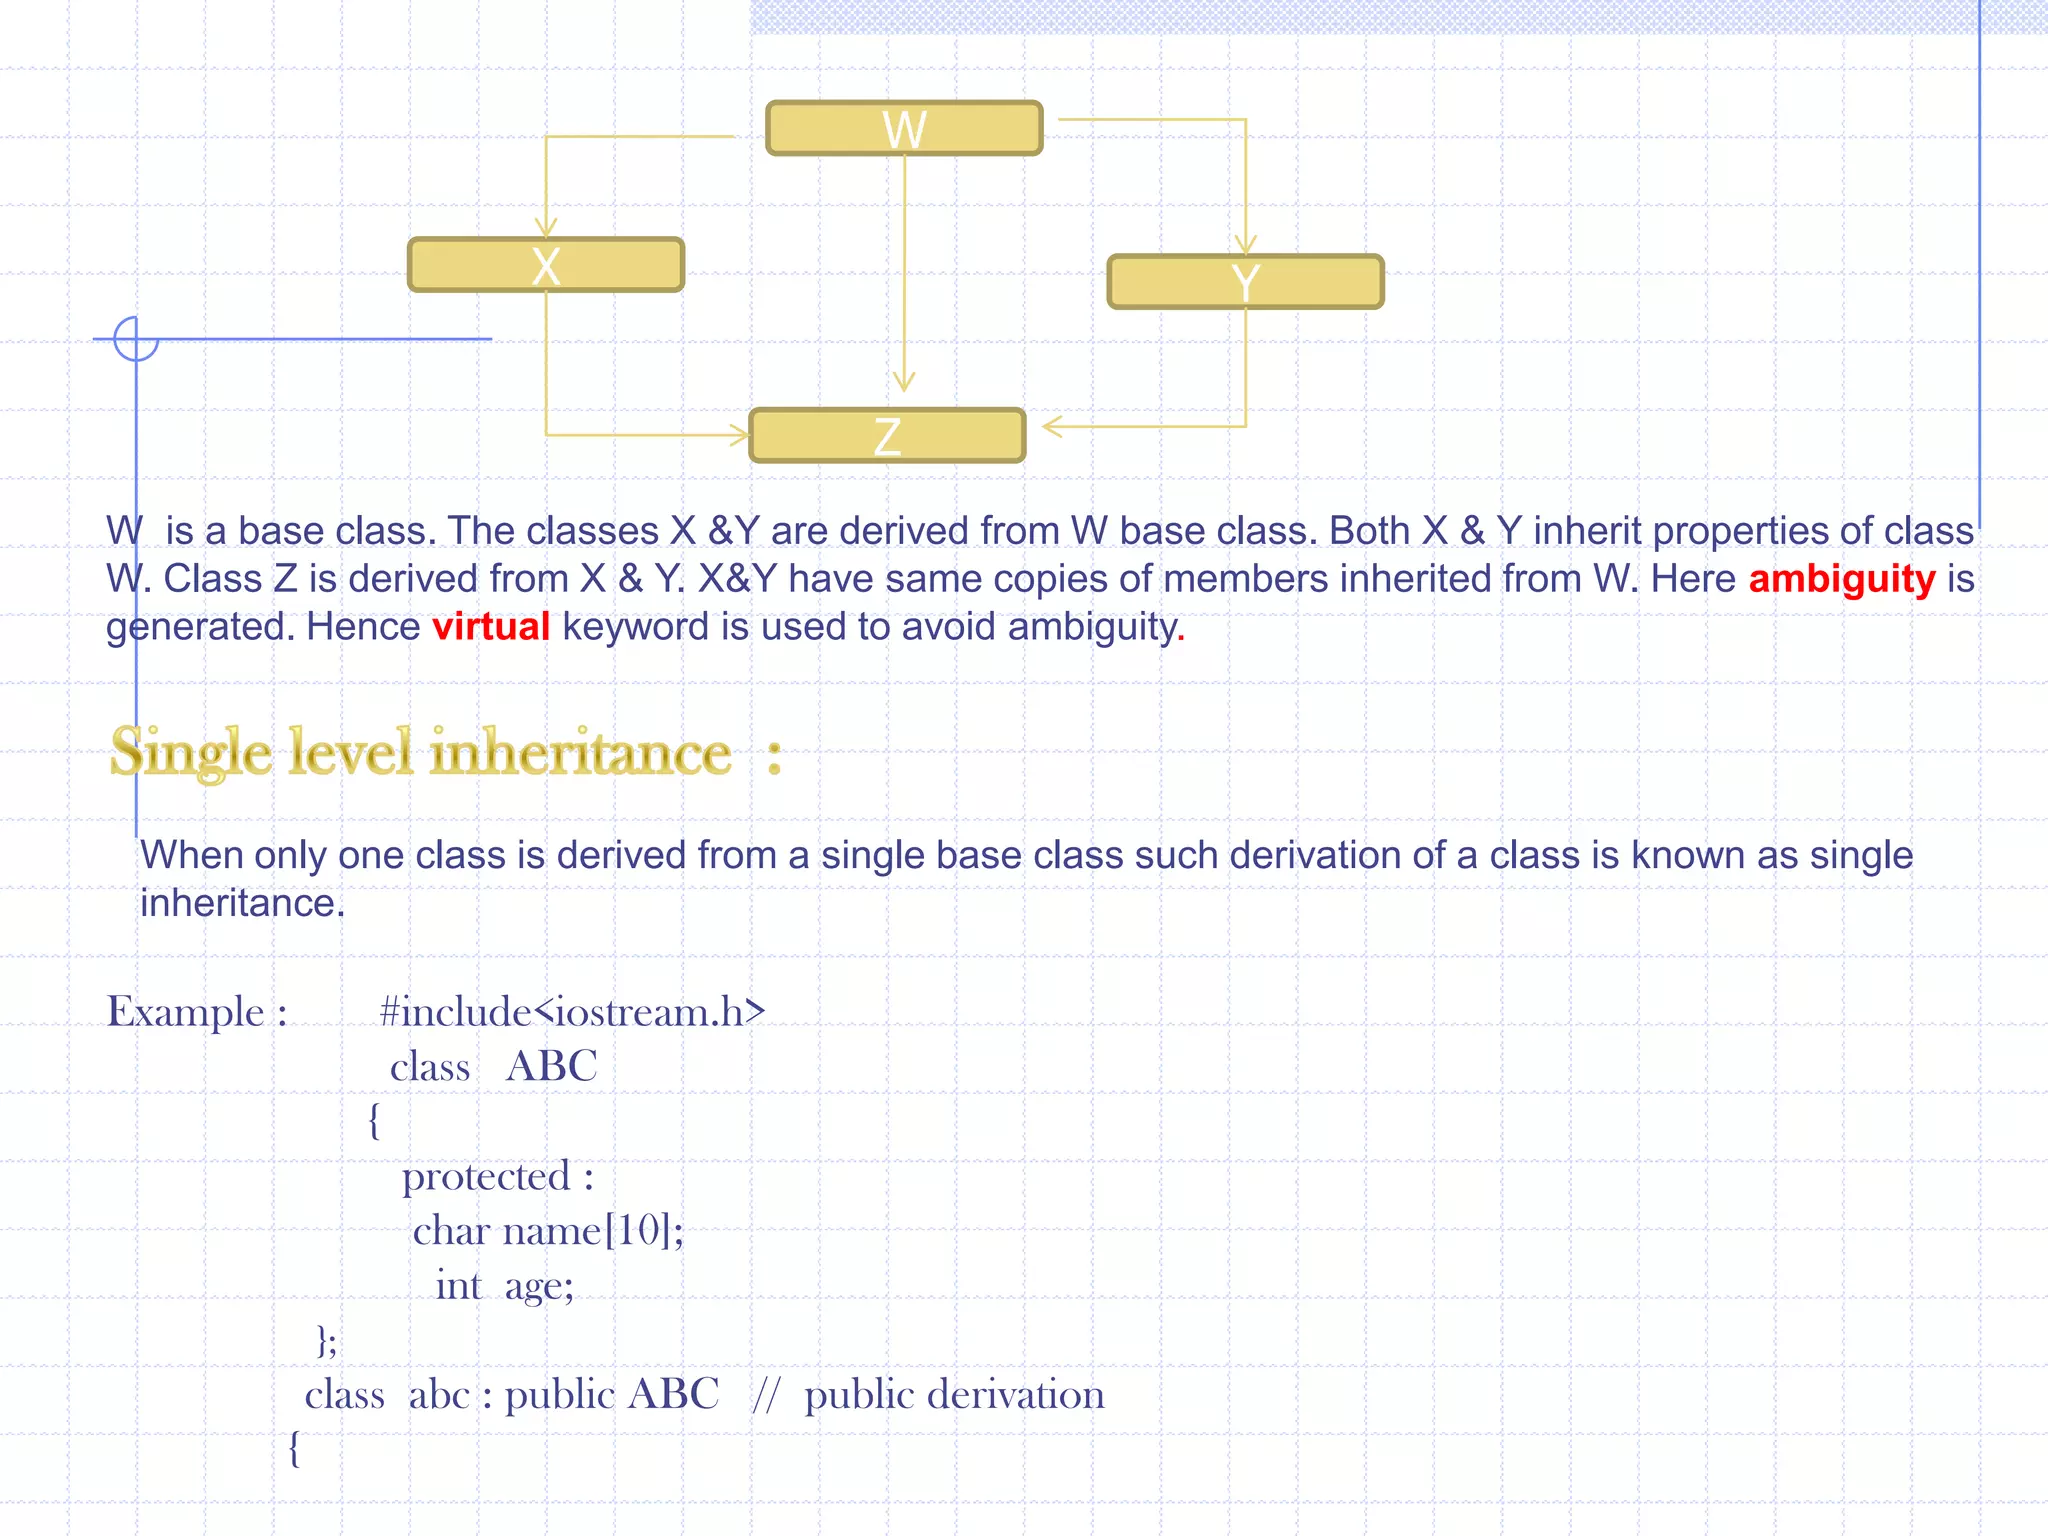Viewport: 2048px width, 1536px height.
Task: Click the Y class box
Action: click(1245, 282)
